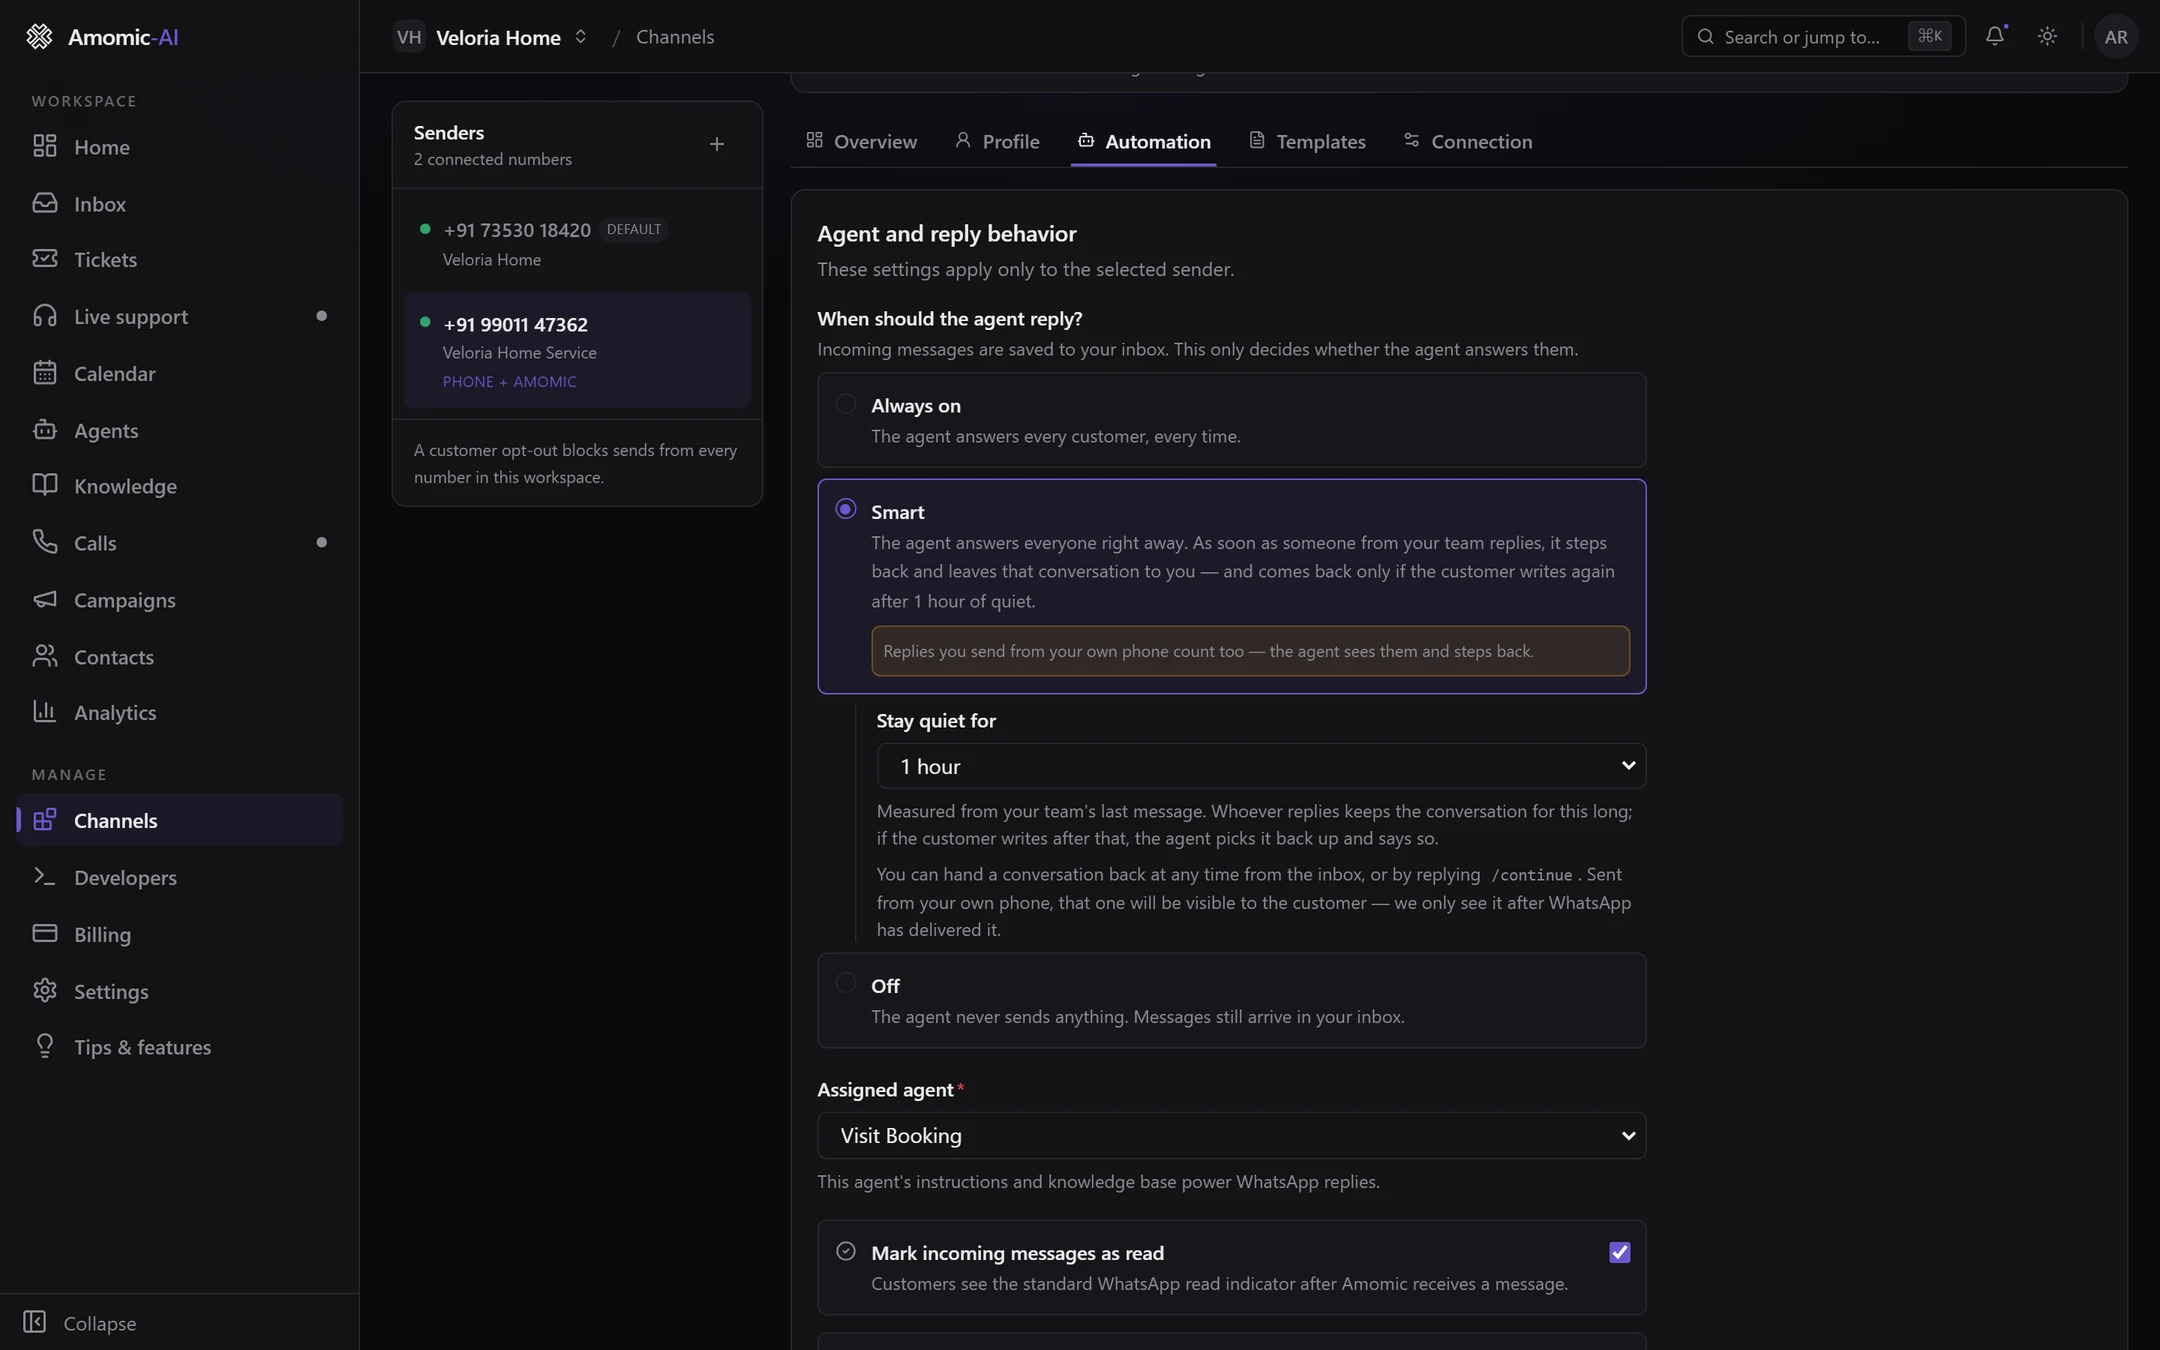This screenshot has height=1350, width=2160.
Task: Switch to the Connection tab
Action: click(x=1467, y=141)
